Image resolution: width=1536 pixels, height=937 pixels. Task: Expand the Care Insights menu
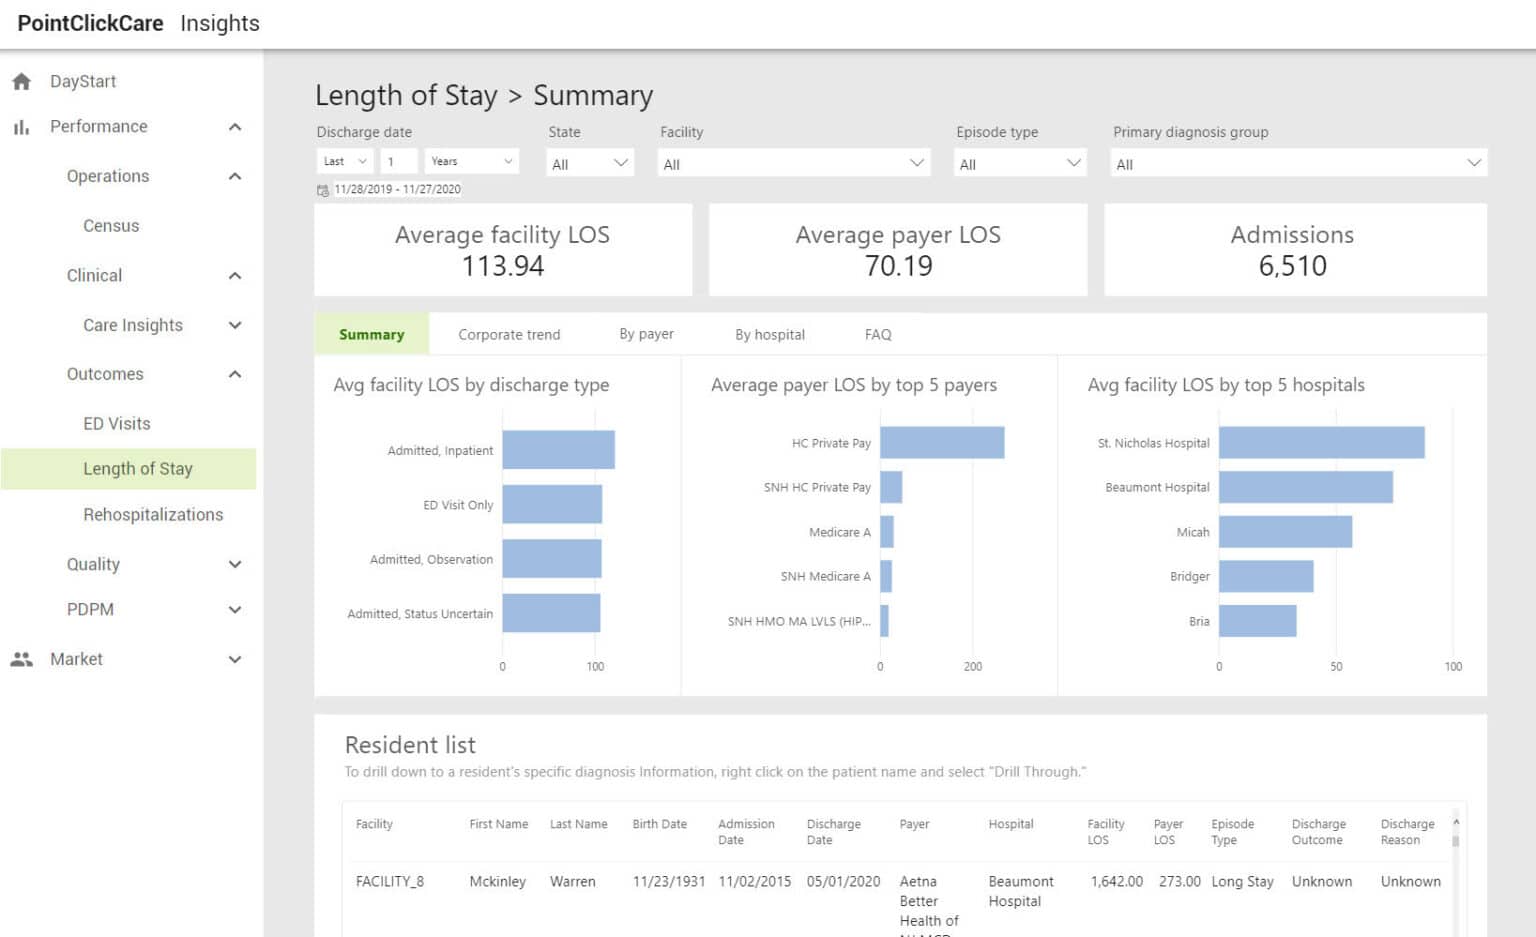(235, 325)
